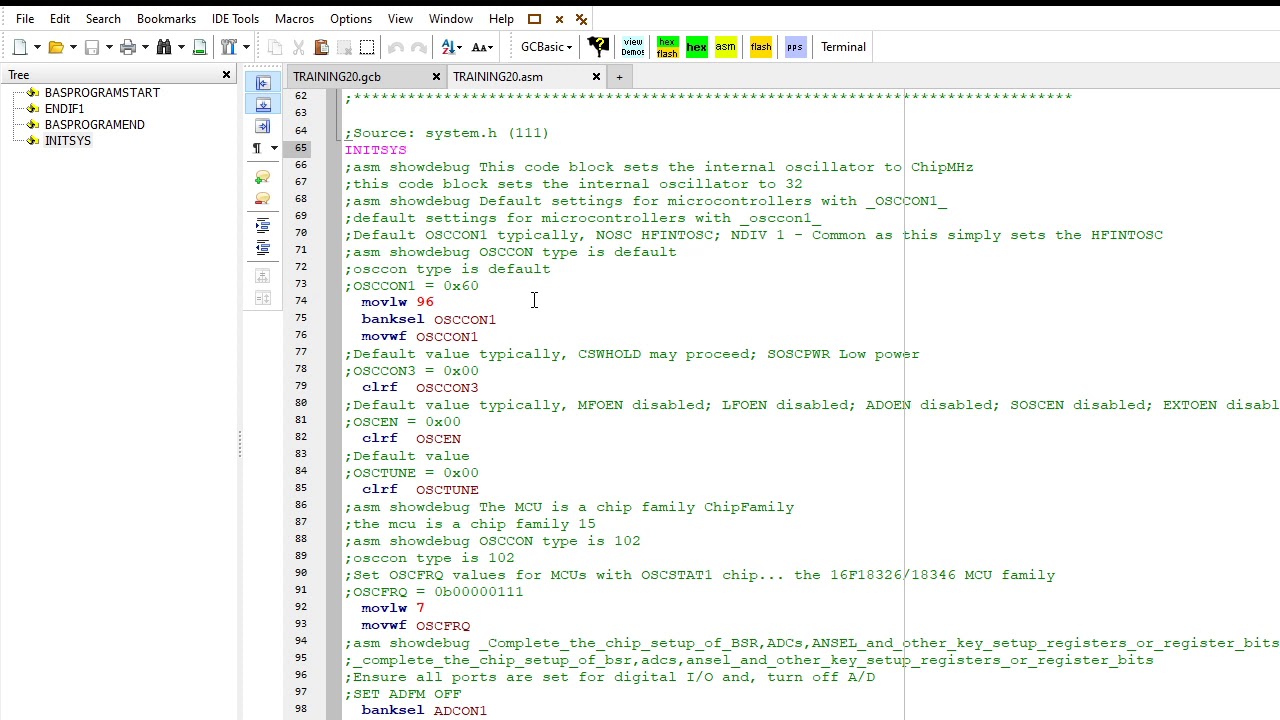Click the Paste clipboard icon

(x=321, y=47)
